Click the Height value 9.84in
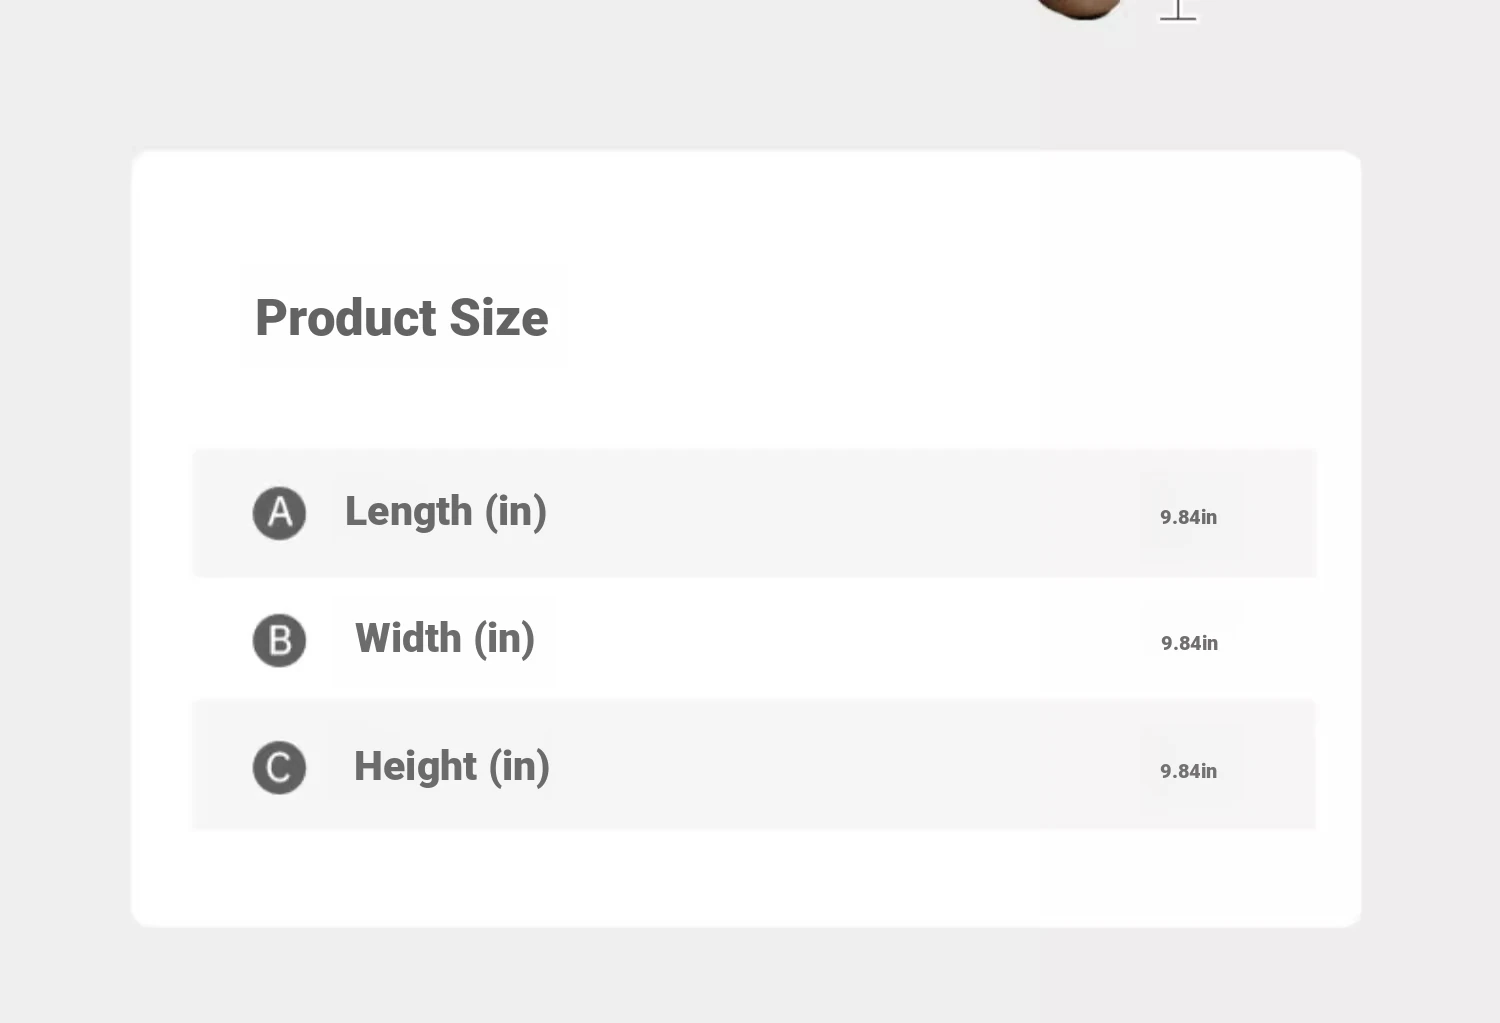The width and height of the screenshot is (1500, 1023). coord(1189,771)
